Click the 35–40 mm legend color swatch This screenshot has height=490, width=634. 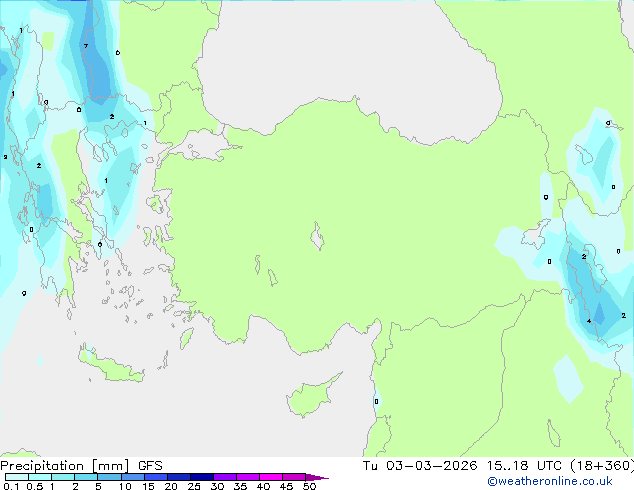tap(247, 477)
